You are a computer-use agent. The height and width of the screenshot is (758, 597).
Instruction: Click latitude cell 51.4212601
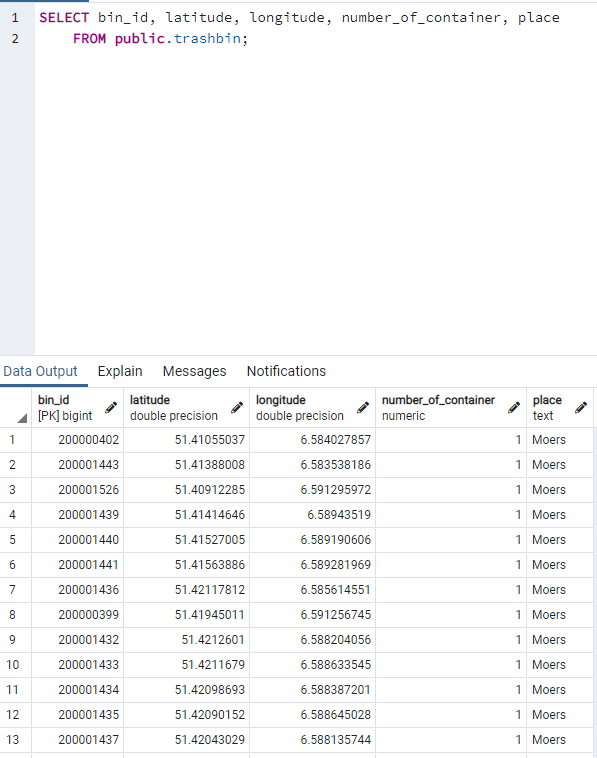(187, 640)
